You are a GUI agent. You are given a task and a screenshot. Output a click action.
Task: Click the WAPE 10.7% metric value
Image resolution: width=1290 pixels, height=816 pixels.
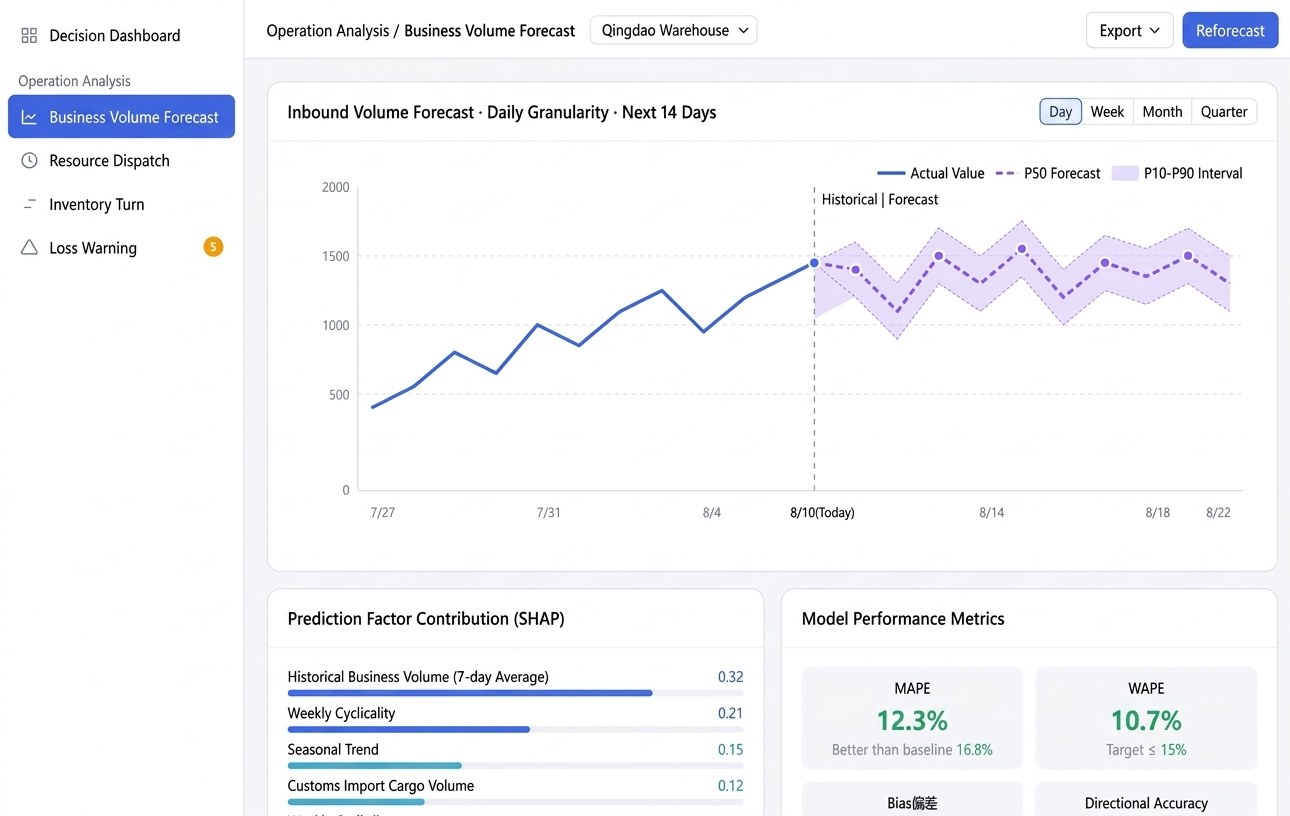[x=1146, y=720]
